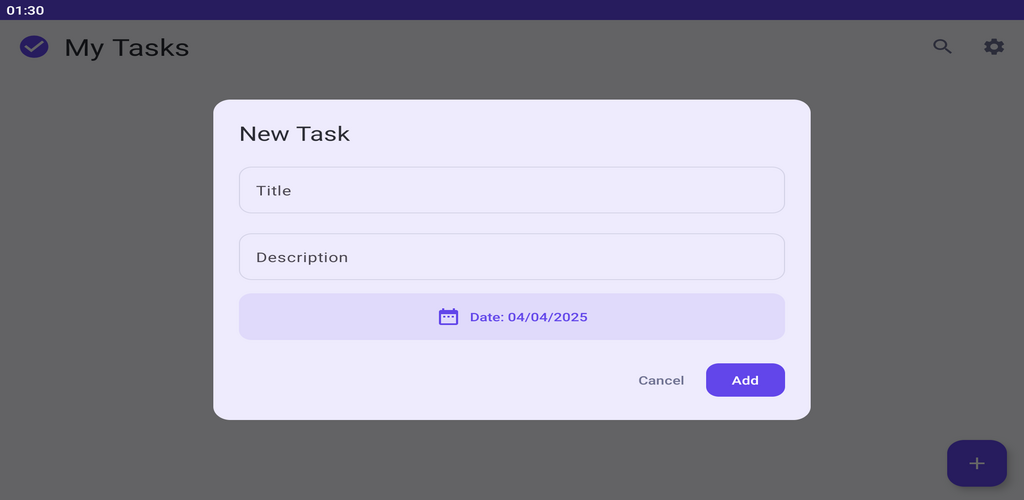Tap the plus floating action button
1024x500 pixels.
976,463
